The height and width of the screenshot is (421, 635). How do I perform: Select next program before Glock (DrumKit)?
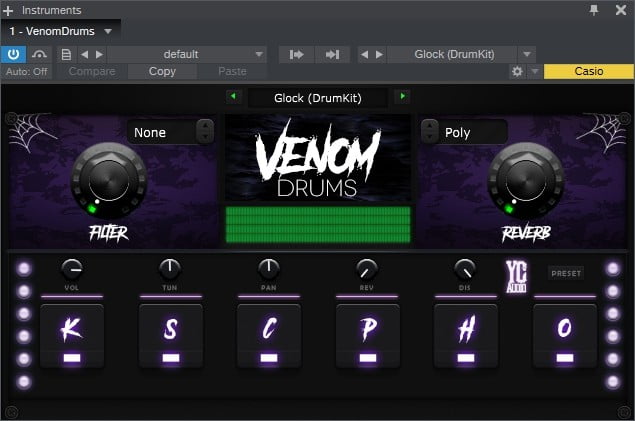pyautogui.click(x=379, y=54)
